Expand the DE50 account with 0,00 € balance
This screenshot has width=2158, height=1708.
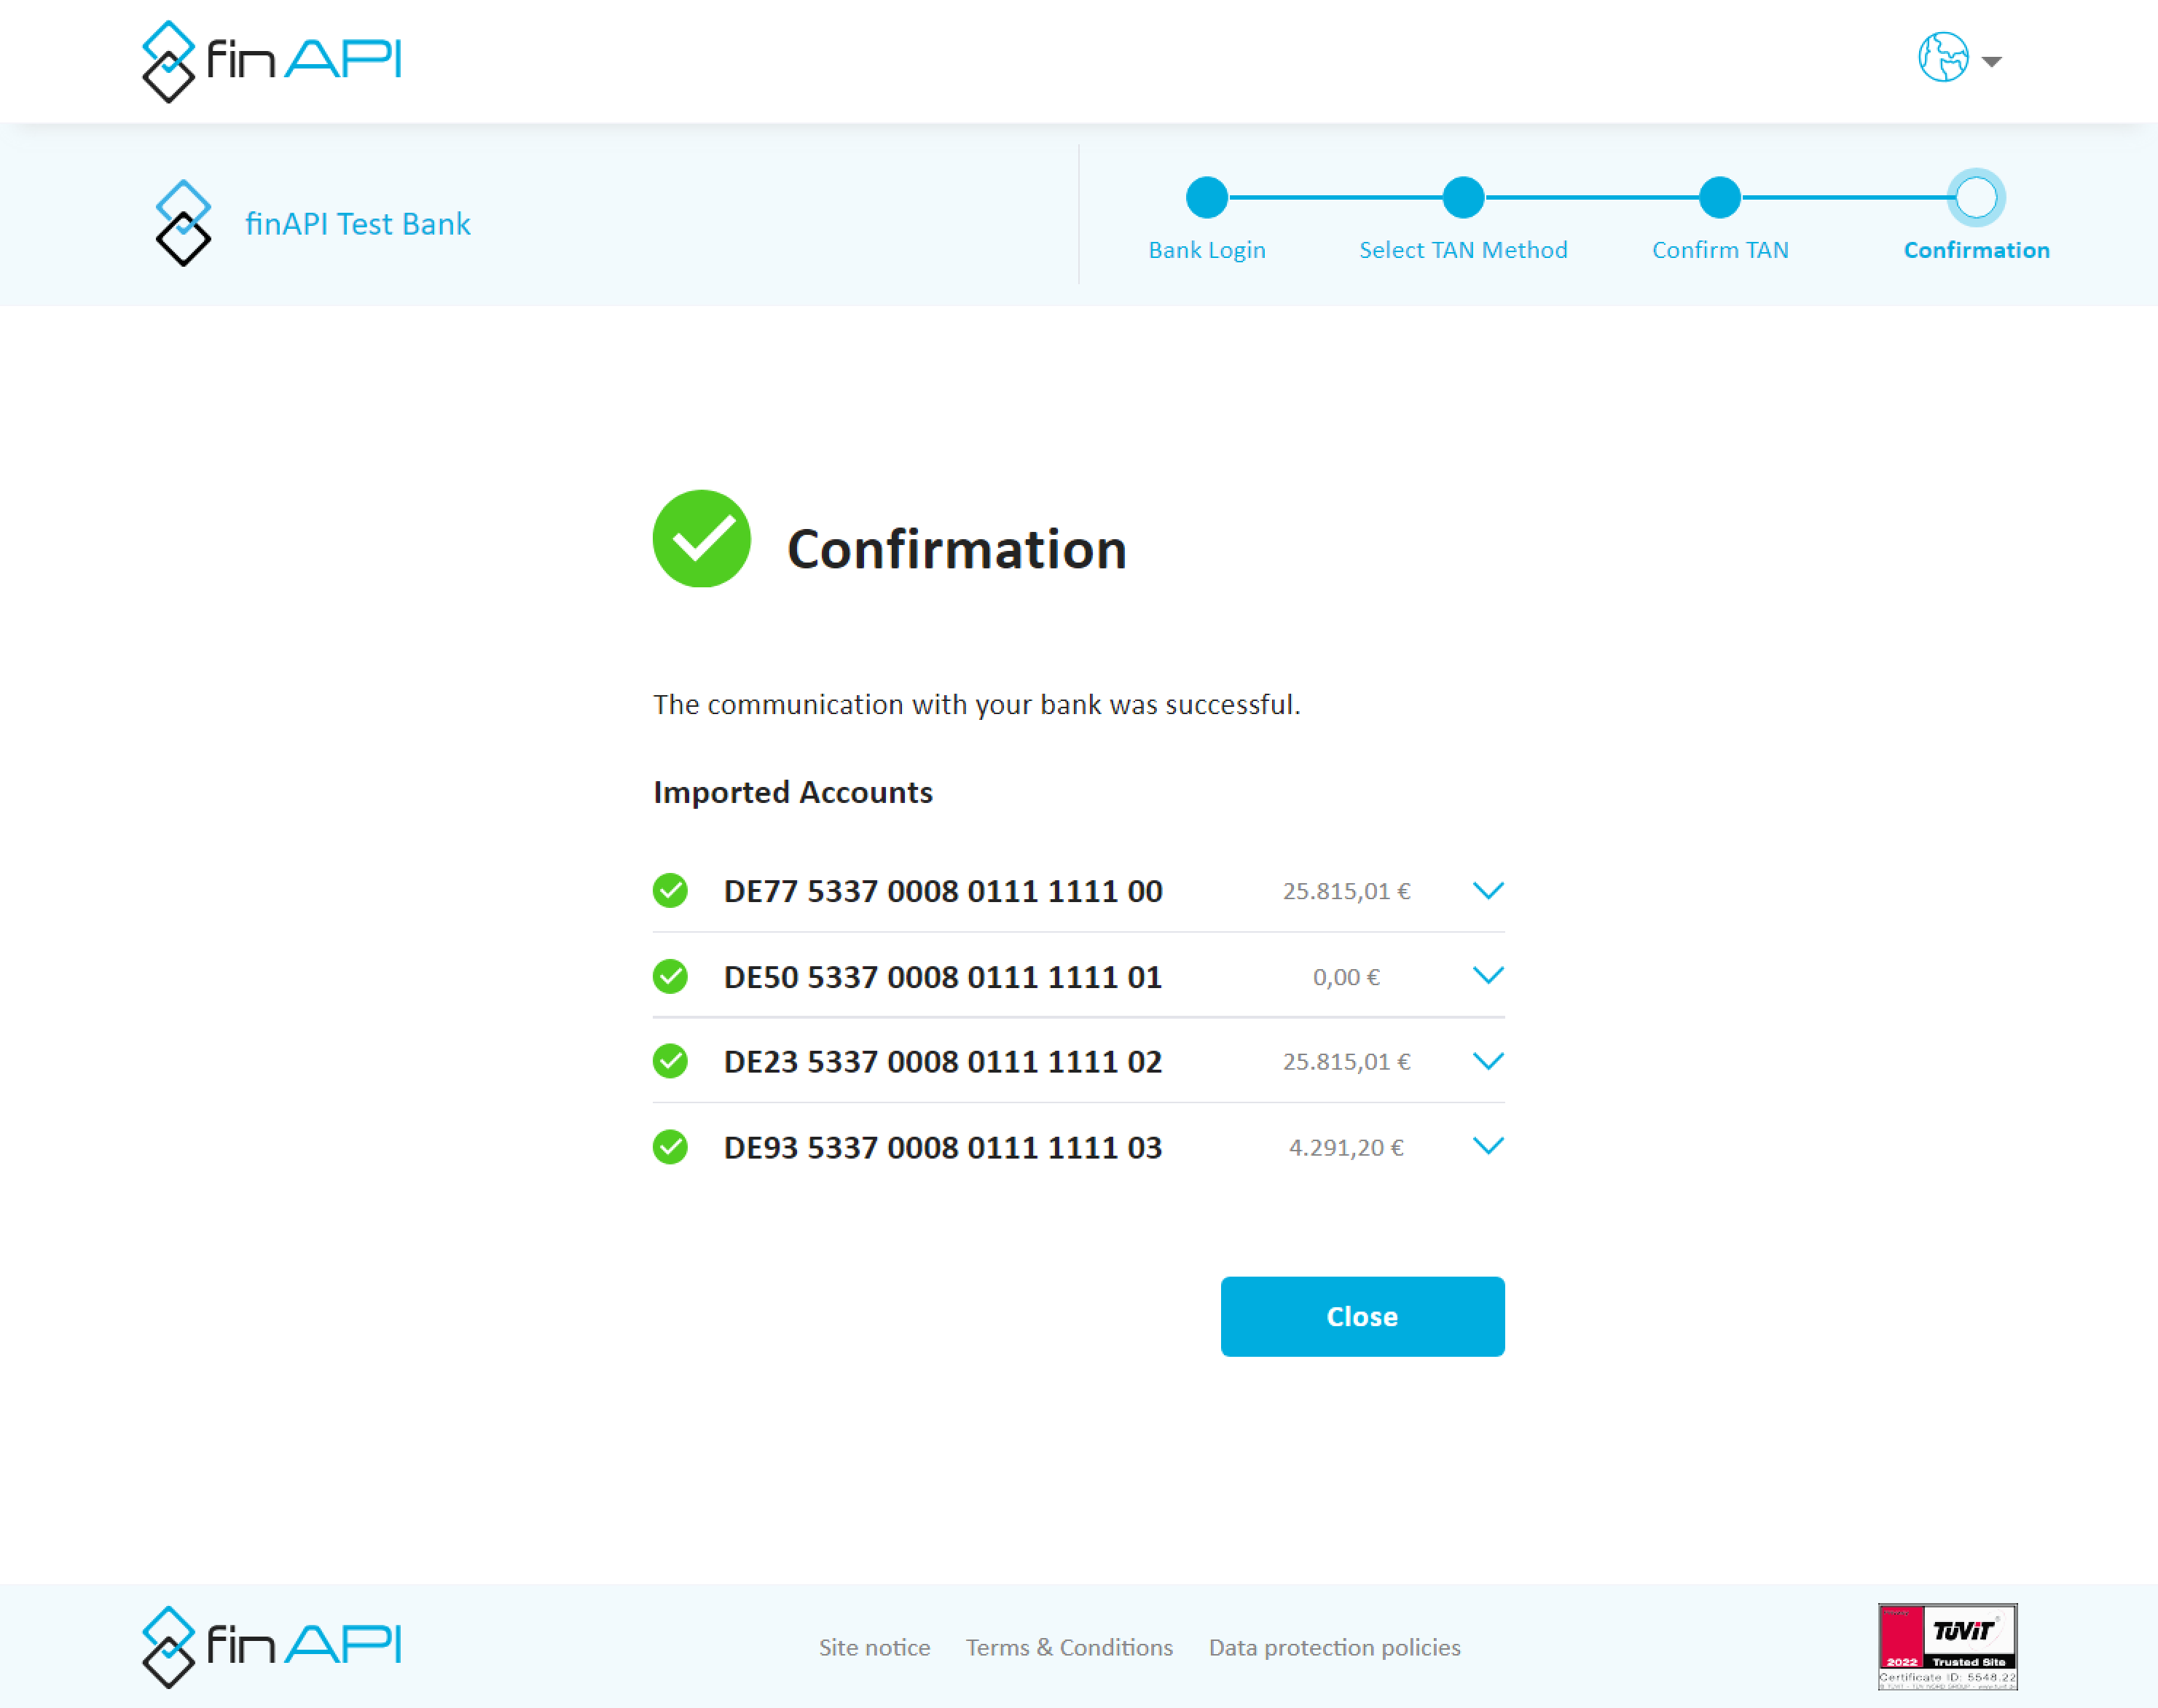pyautogui.click(x=1488, y=976)
